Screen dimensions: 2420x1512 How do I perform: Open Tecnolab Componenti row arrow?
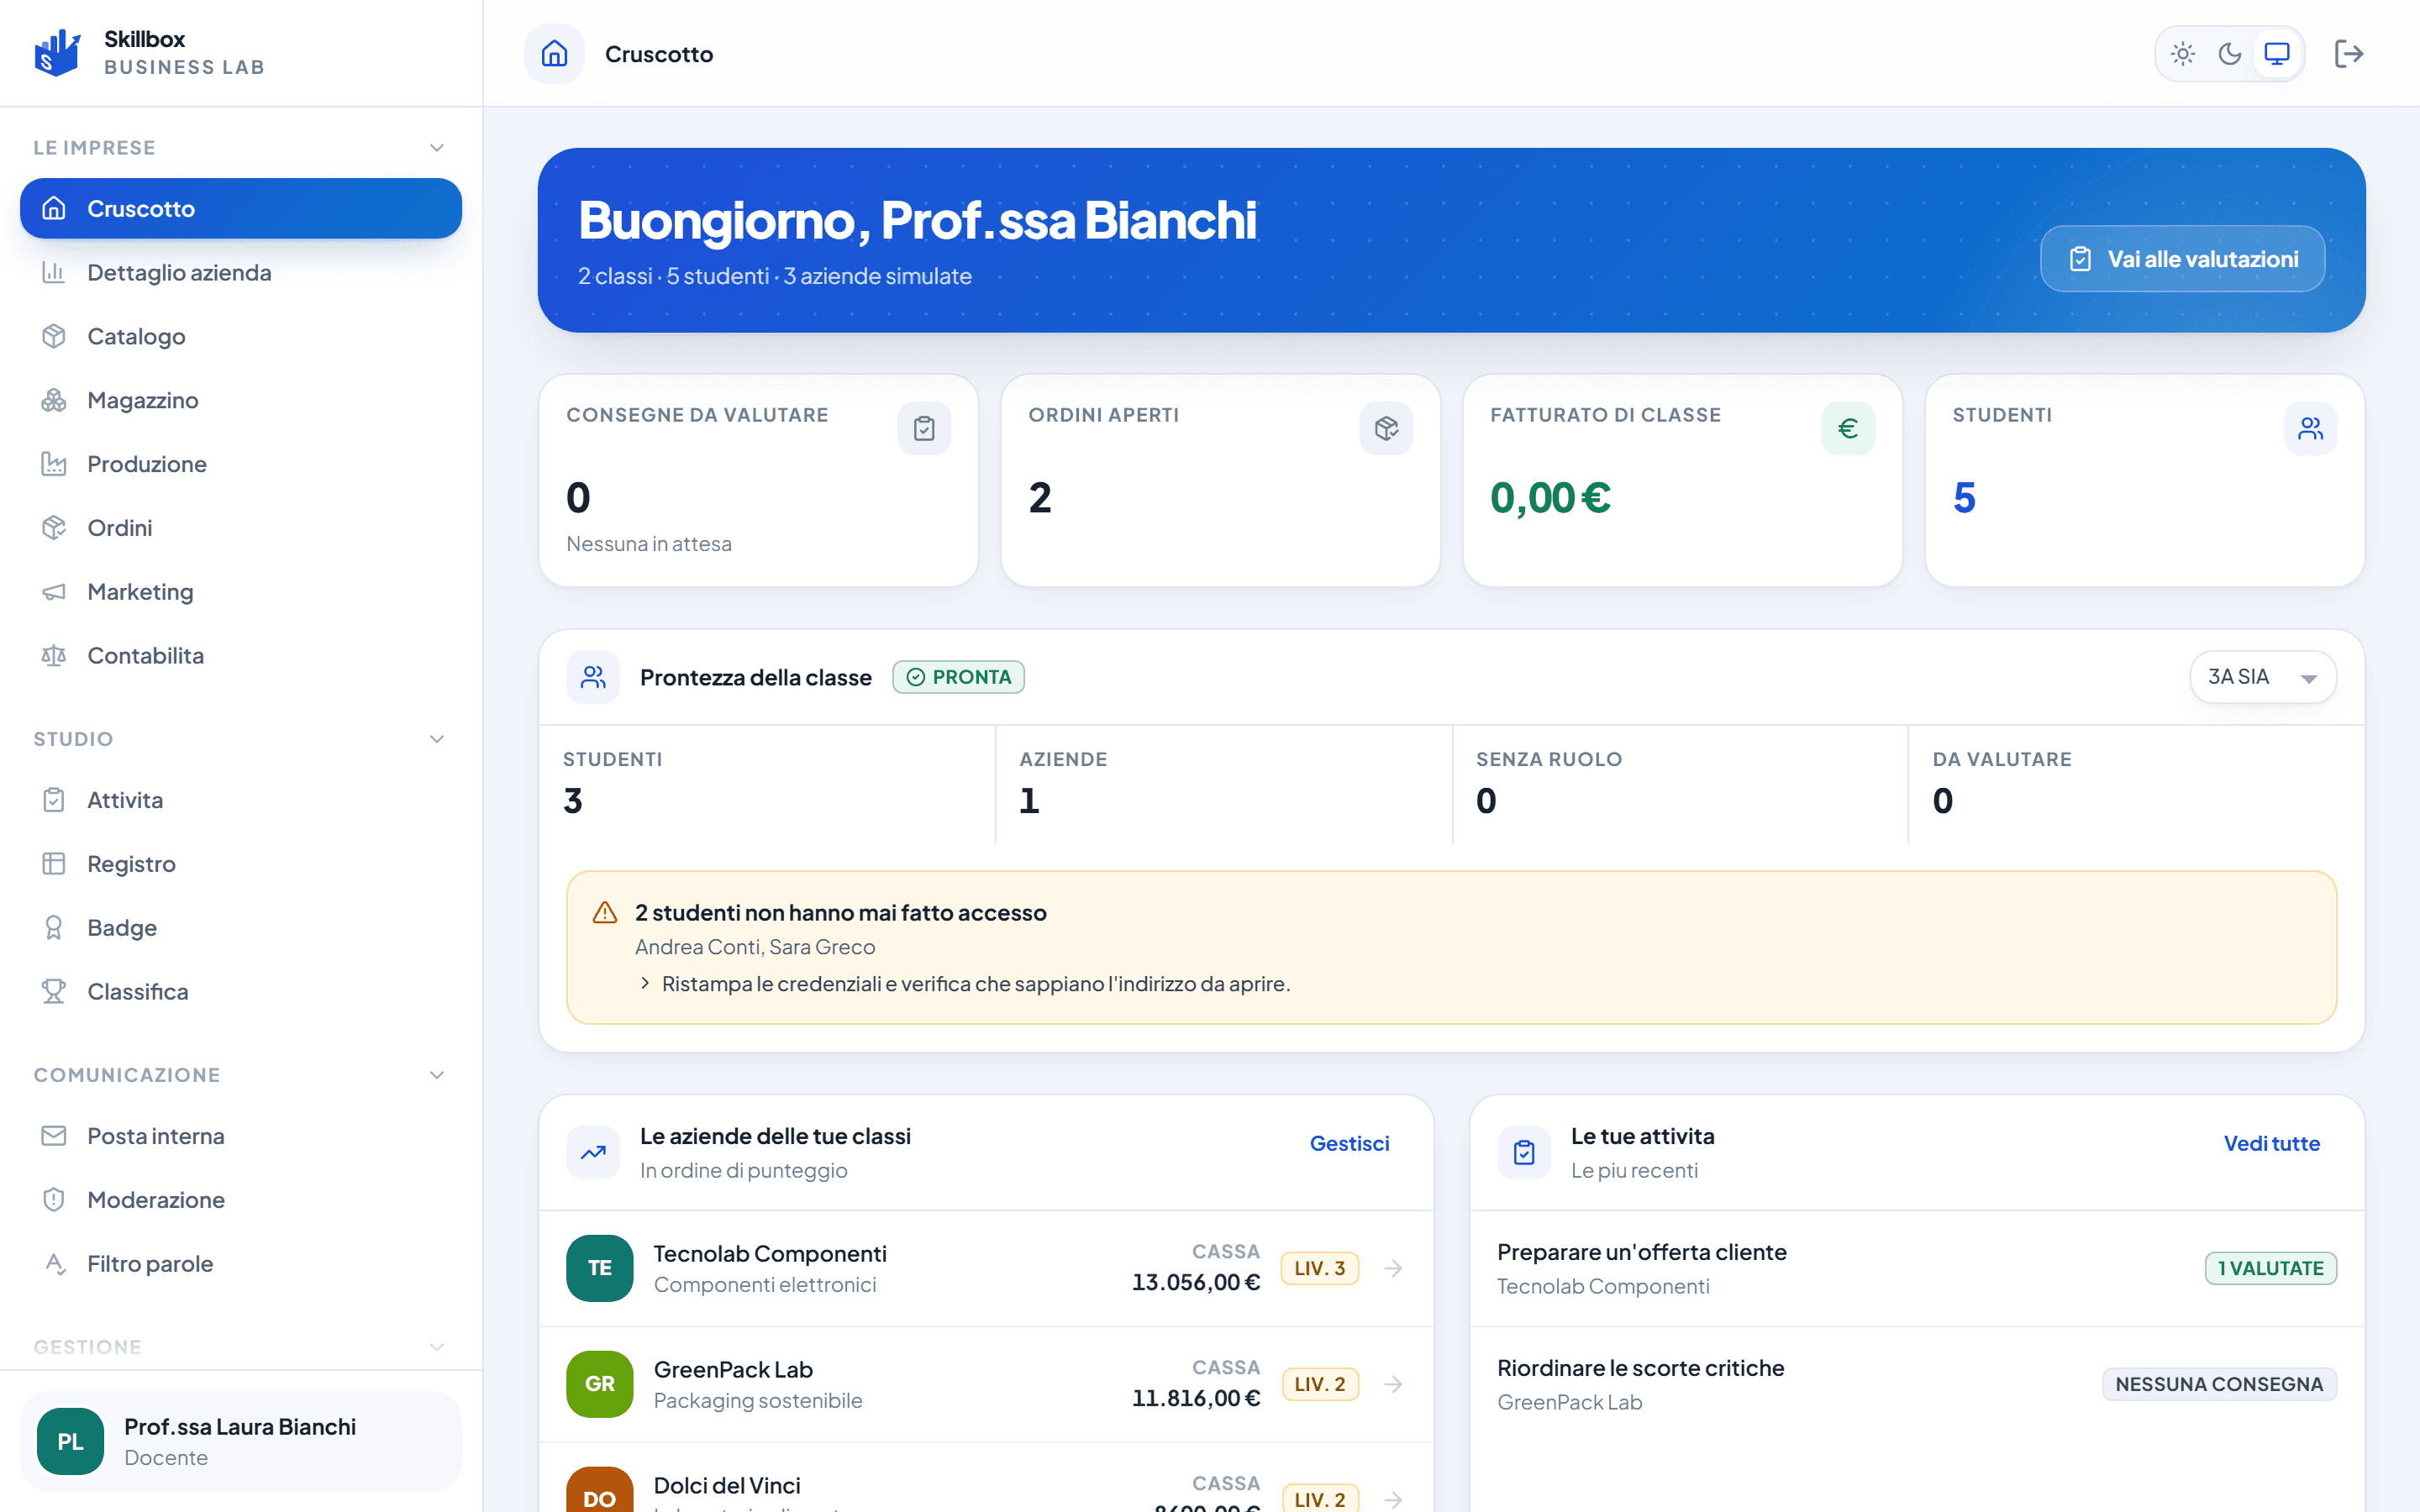pyautogui.click(x=1393, y=1268)
